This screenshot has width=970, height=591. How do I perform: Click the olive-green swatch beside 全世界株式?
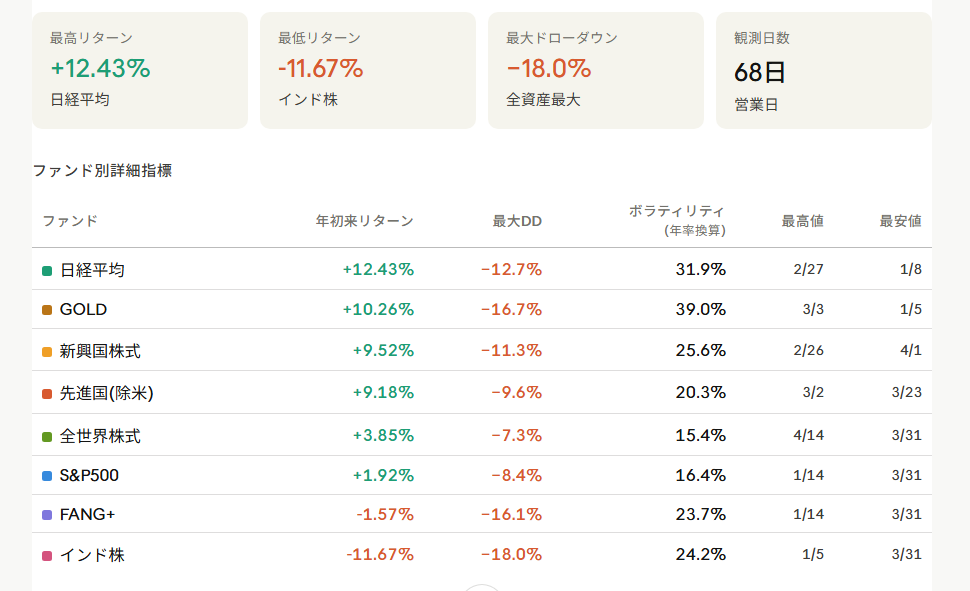(47, 437)
